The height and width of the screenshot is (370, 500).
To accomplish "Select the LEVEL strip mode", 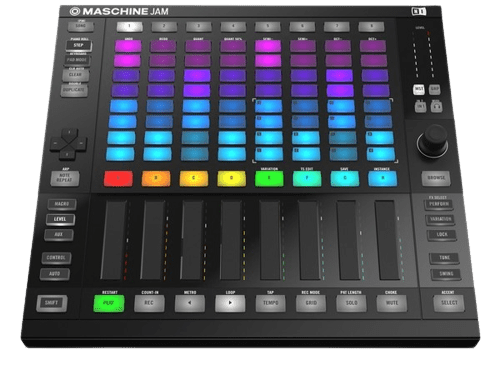I will [x=60, y=219].
